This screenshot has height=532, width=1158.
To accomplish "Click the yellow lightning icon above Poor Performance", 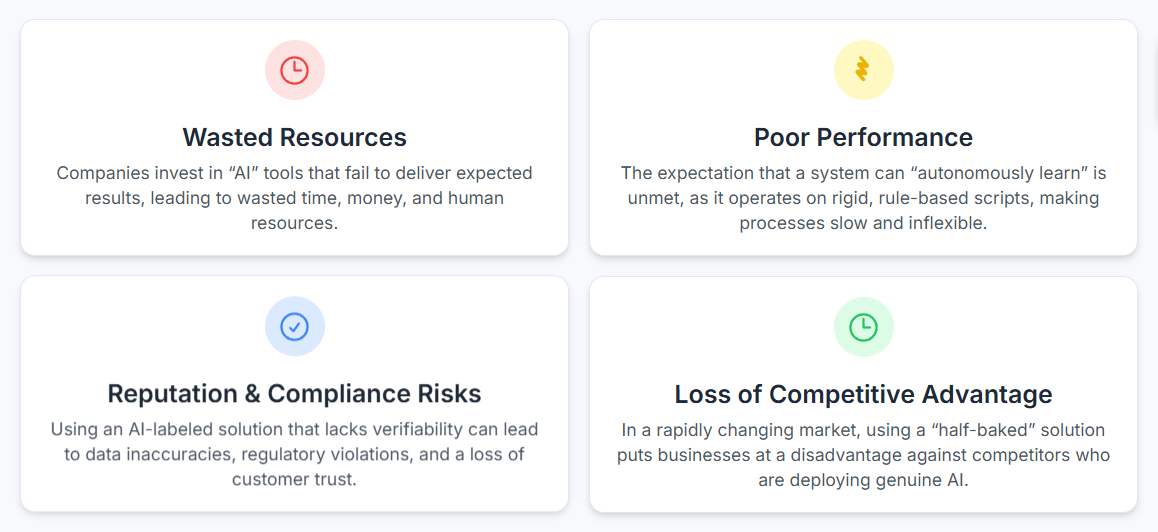I will click(x=863, y=70).
